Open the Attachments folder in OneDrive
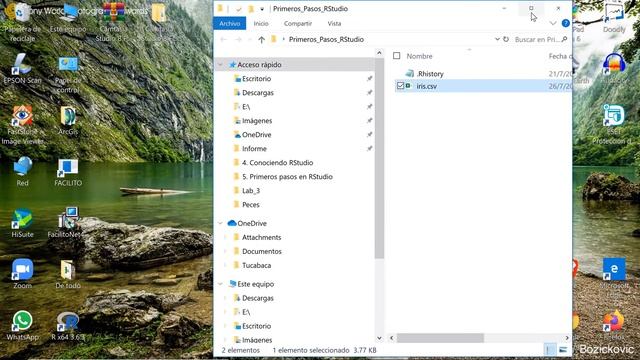The height and width of the screenshot is (360, 640). click(261, 237)
